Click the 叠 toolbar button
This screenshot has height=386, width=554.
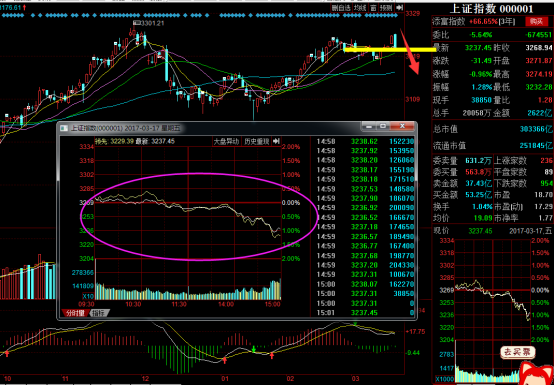click(x=373, y=8)
